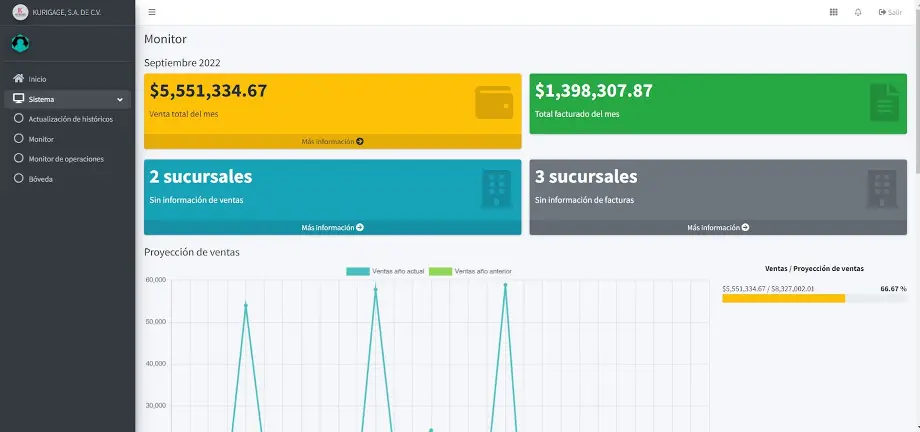Click the wallet icon on yellow card
Viewport: 920px width, 432px height.
pyautogui.click(x=494, y=103)
